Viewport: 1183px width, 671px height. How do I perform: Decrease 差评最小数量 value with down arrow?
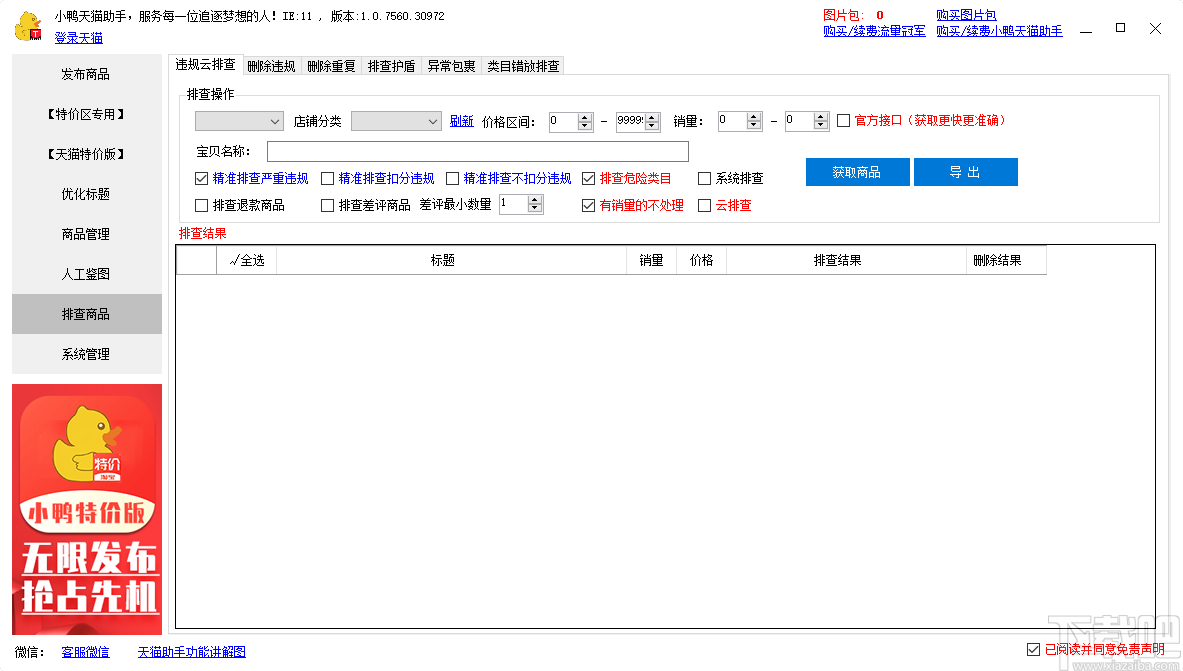coord(535,208)
